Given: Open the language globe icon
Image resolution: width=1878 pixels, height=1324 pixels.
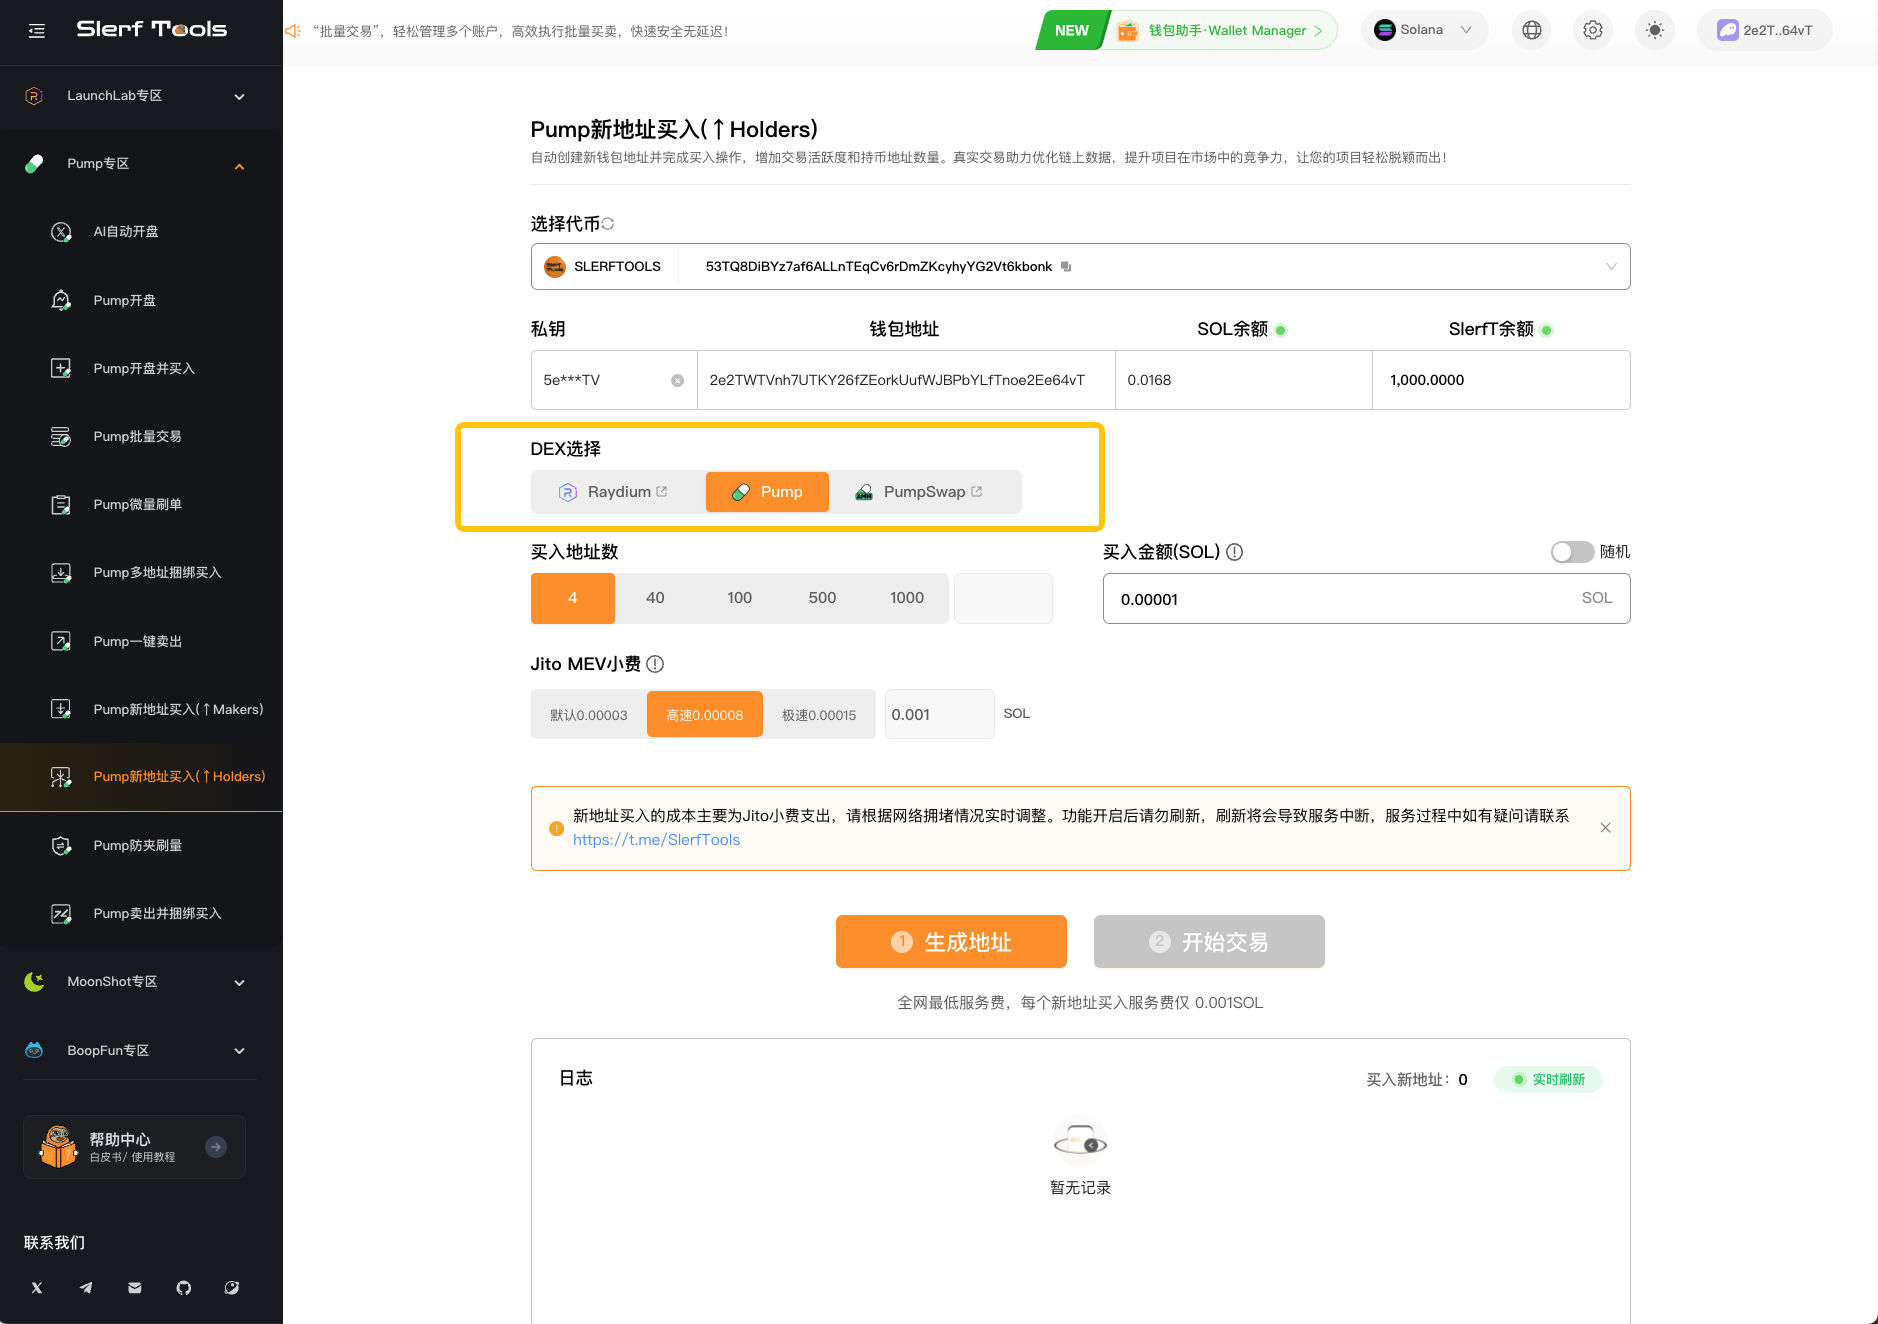Looking at the screenshot, I should pos(1531,30).
